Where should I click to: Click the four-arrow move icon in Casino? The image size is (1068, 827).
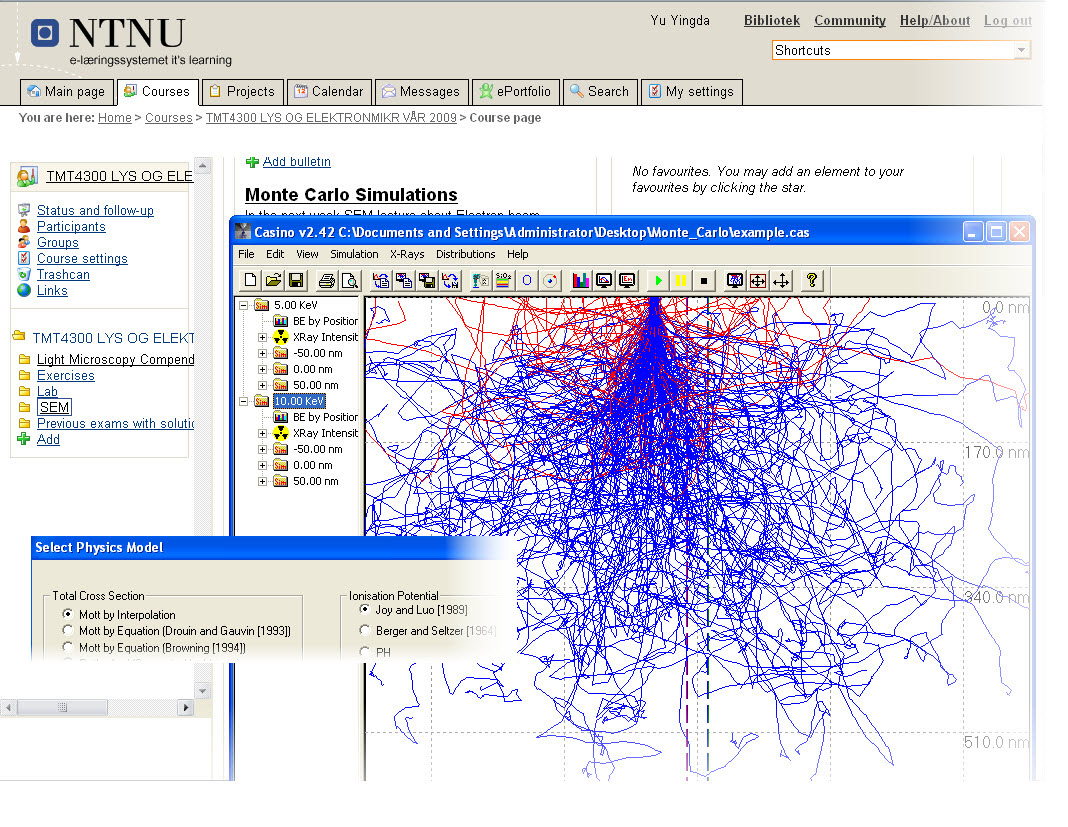coord(781,281)
